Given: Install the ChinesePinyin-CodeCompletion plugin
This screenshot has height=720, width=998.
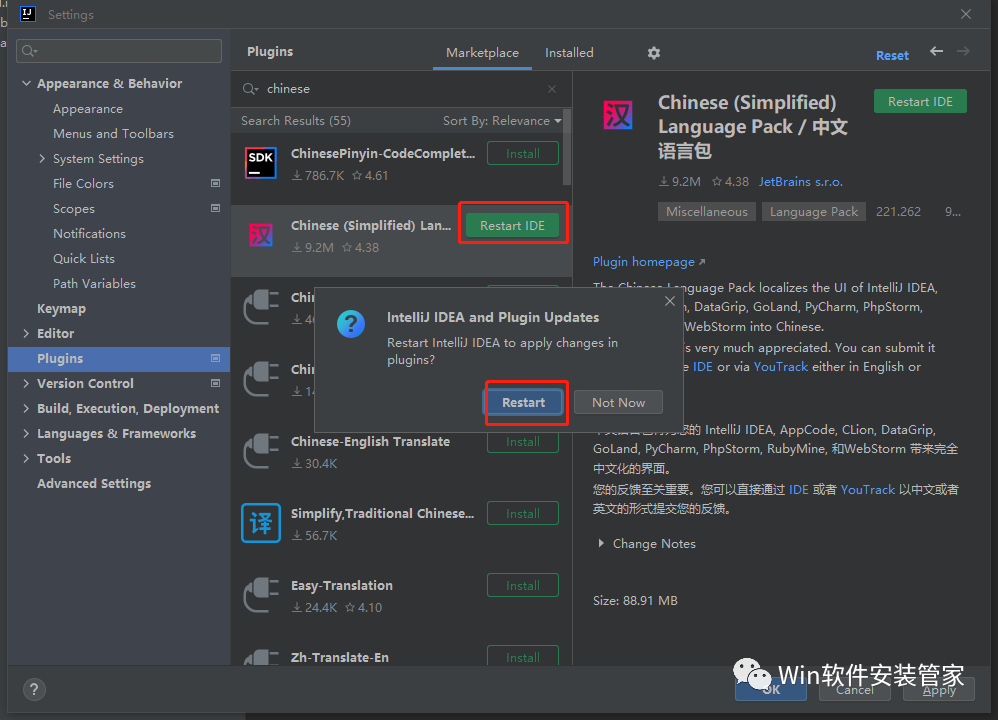Looking at the screenshot, I should click(x=523, y=153).
